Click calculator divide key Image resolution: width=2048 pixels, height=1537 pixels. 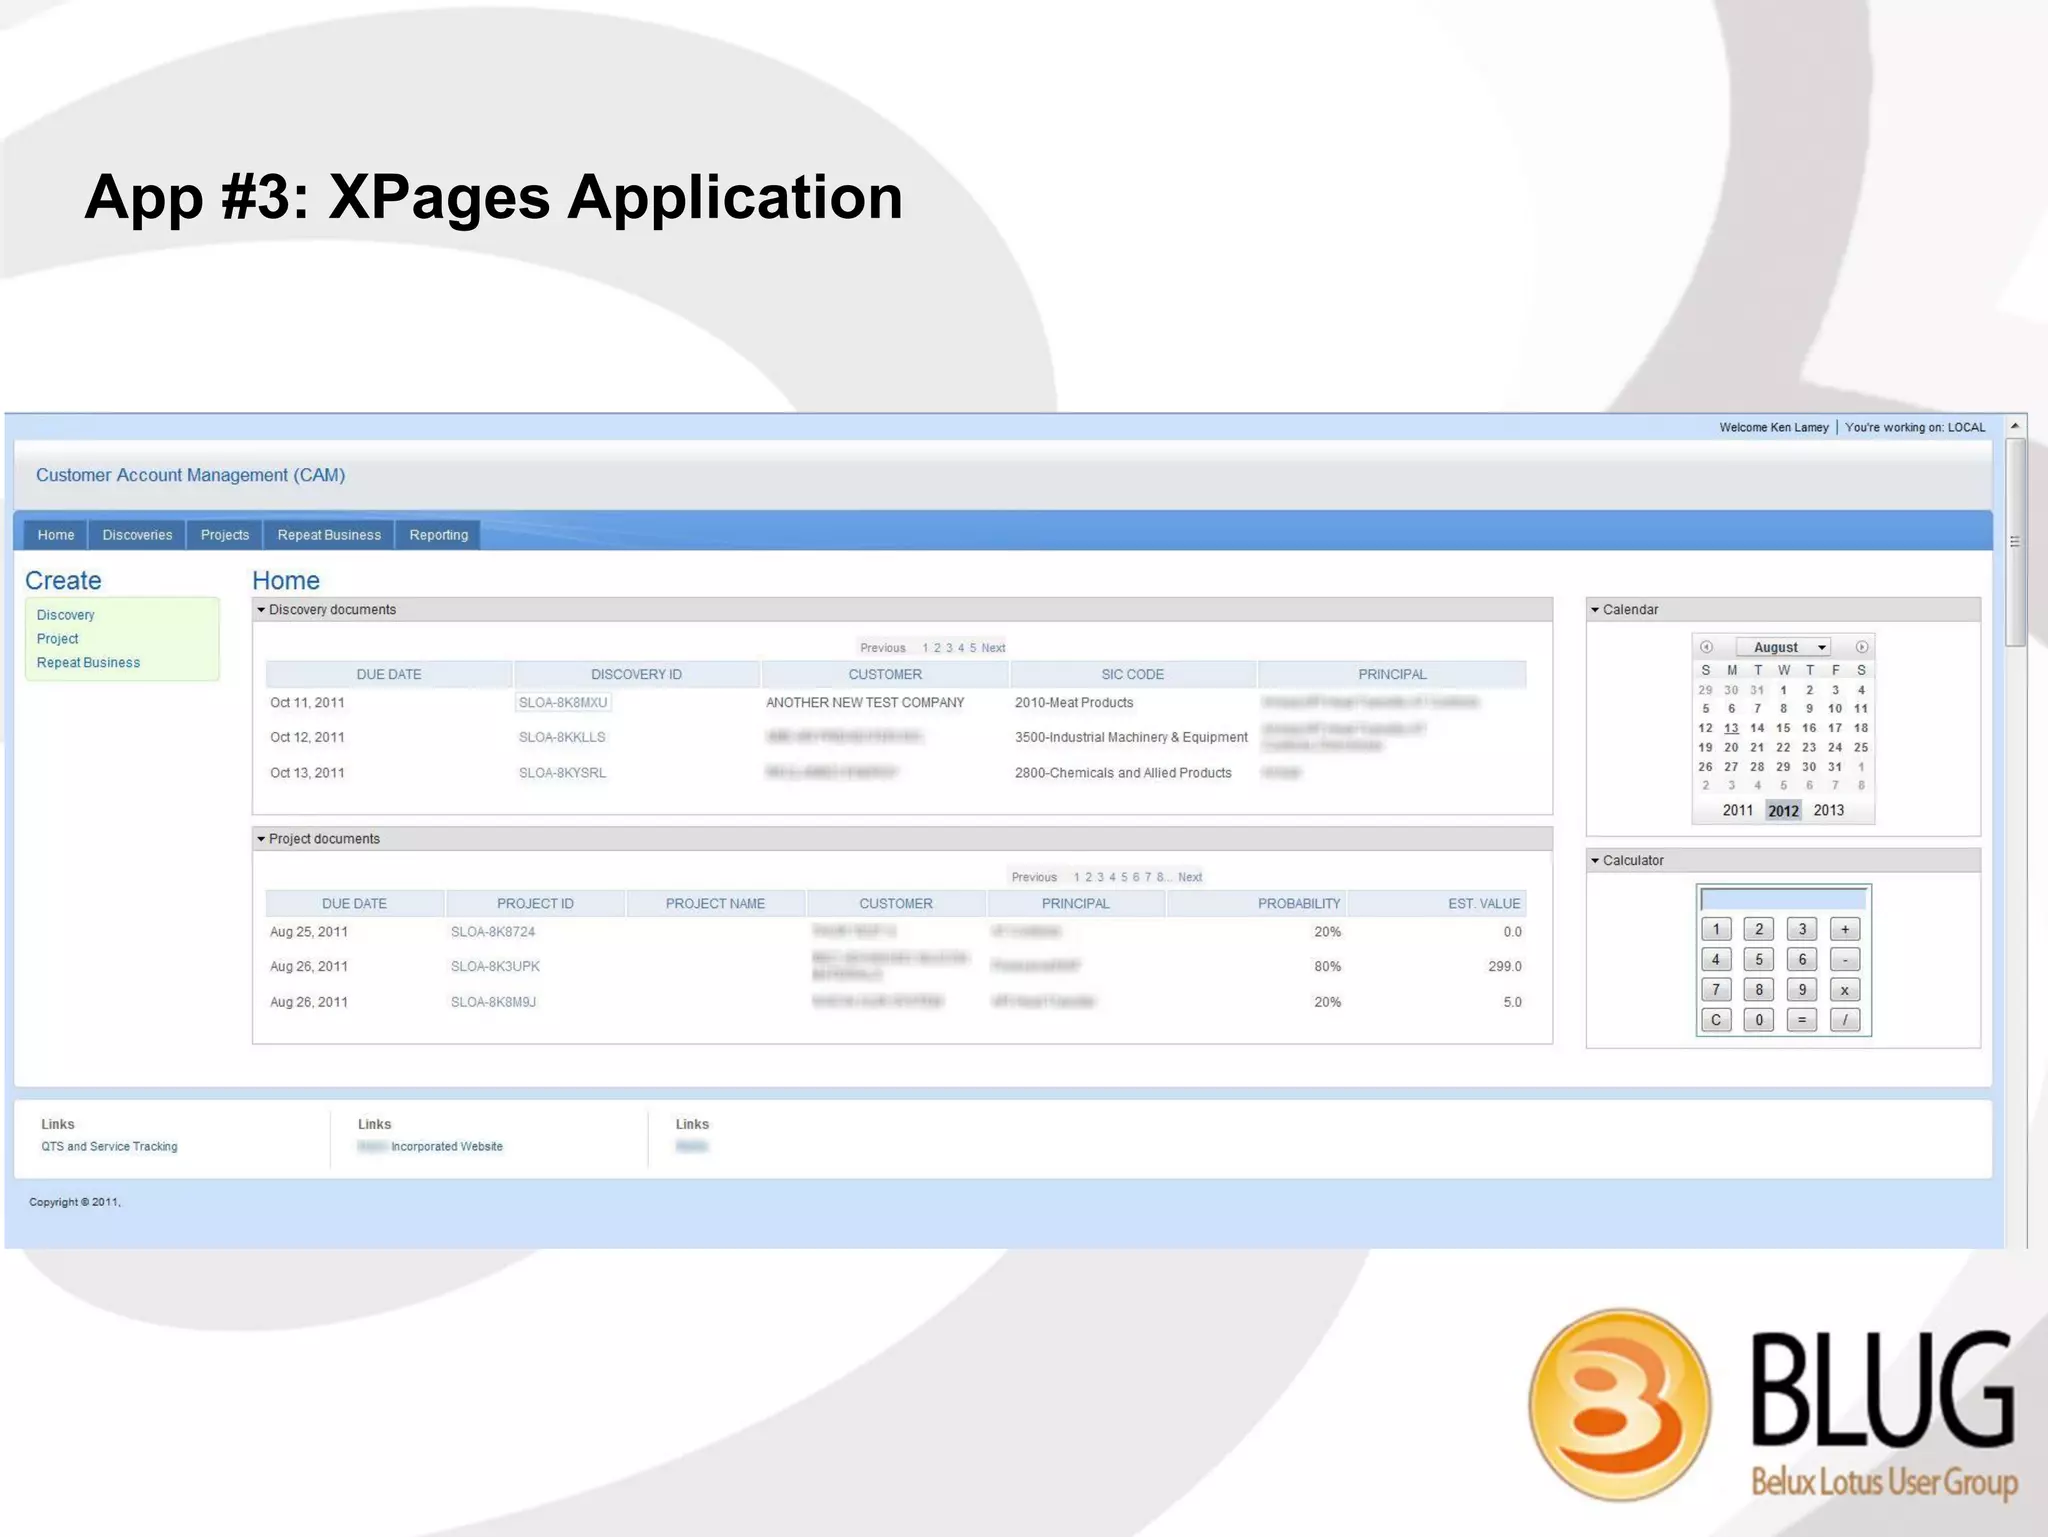(1845, 1020)
